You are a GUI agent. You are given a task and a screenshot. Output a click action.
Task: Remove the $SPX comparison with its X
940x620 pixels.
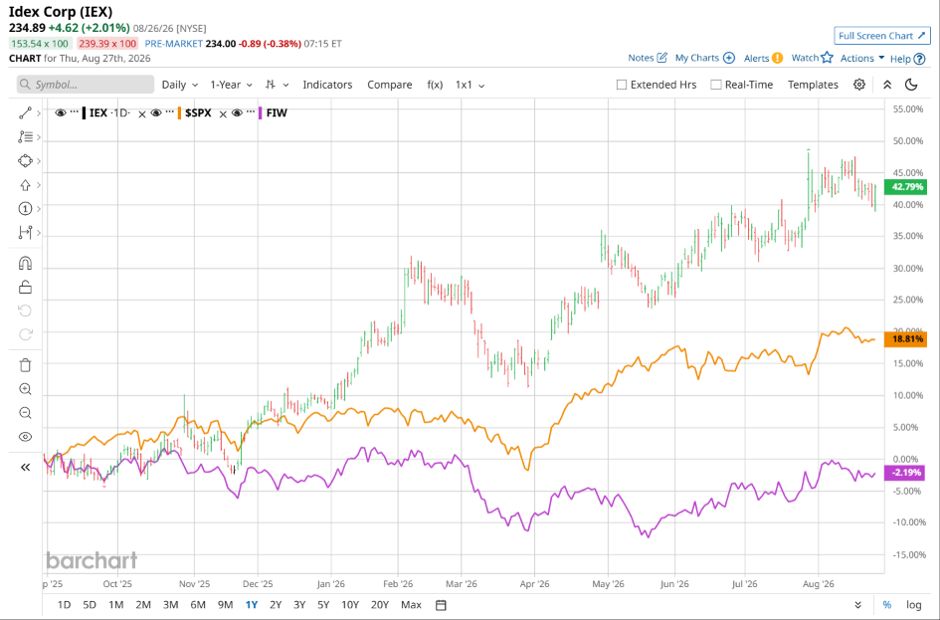point(222,114)
